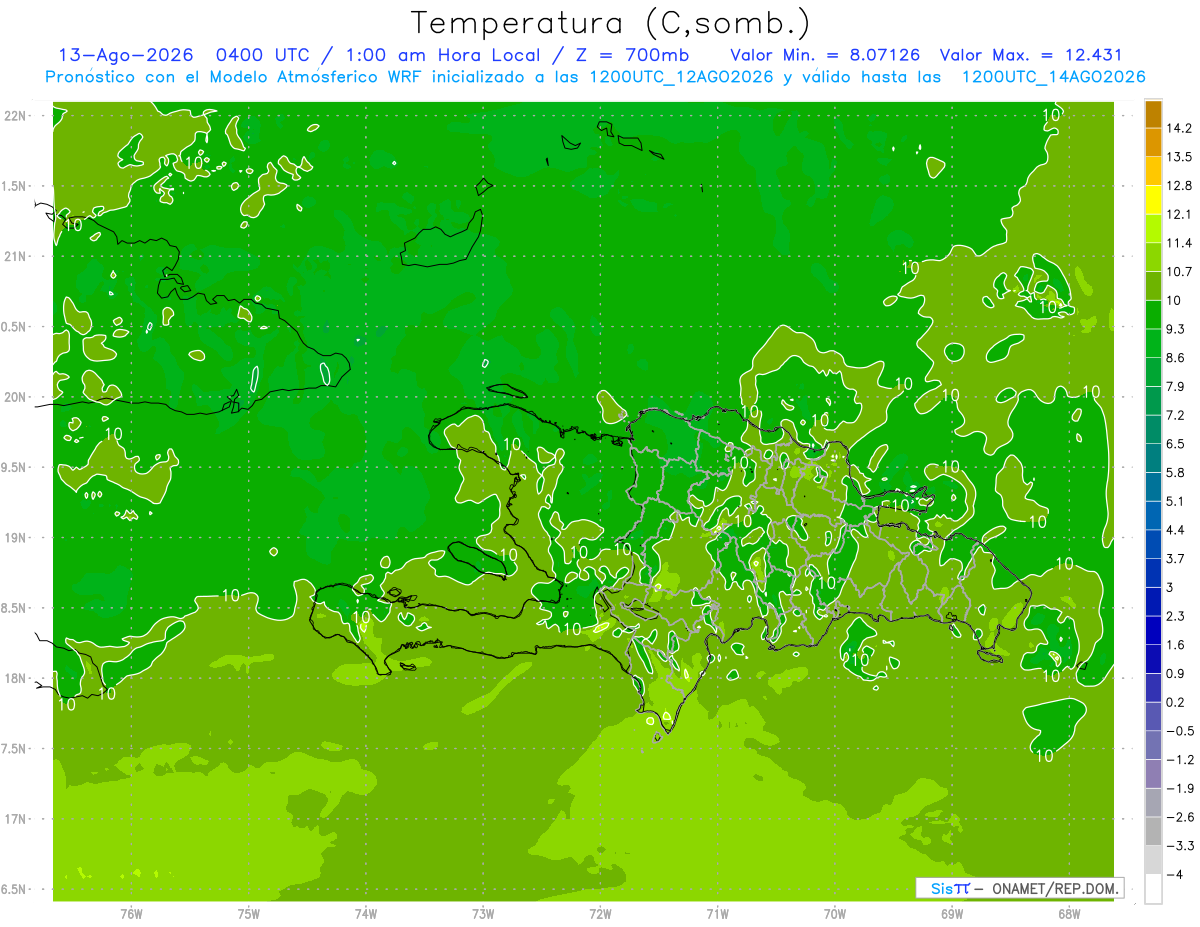This screenshot has height=927, width=1200.
Task: Click the '0.9' legend value
Action: coord(1175,673)
